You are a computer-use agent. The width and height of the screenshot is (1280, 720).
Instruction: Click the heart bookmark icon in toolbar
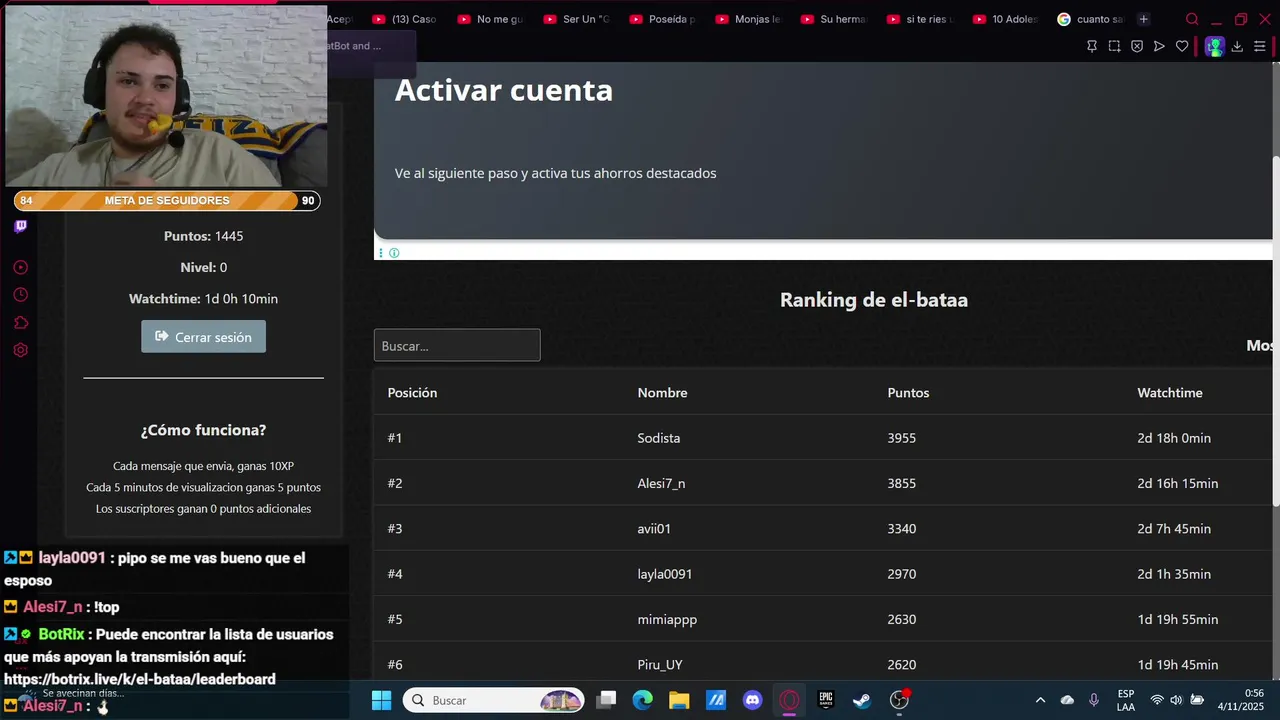coord(1182,46)
